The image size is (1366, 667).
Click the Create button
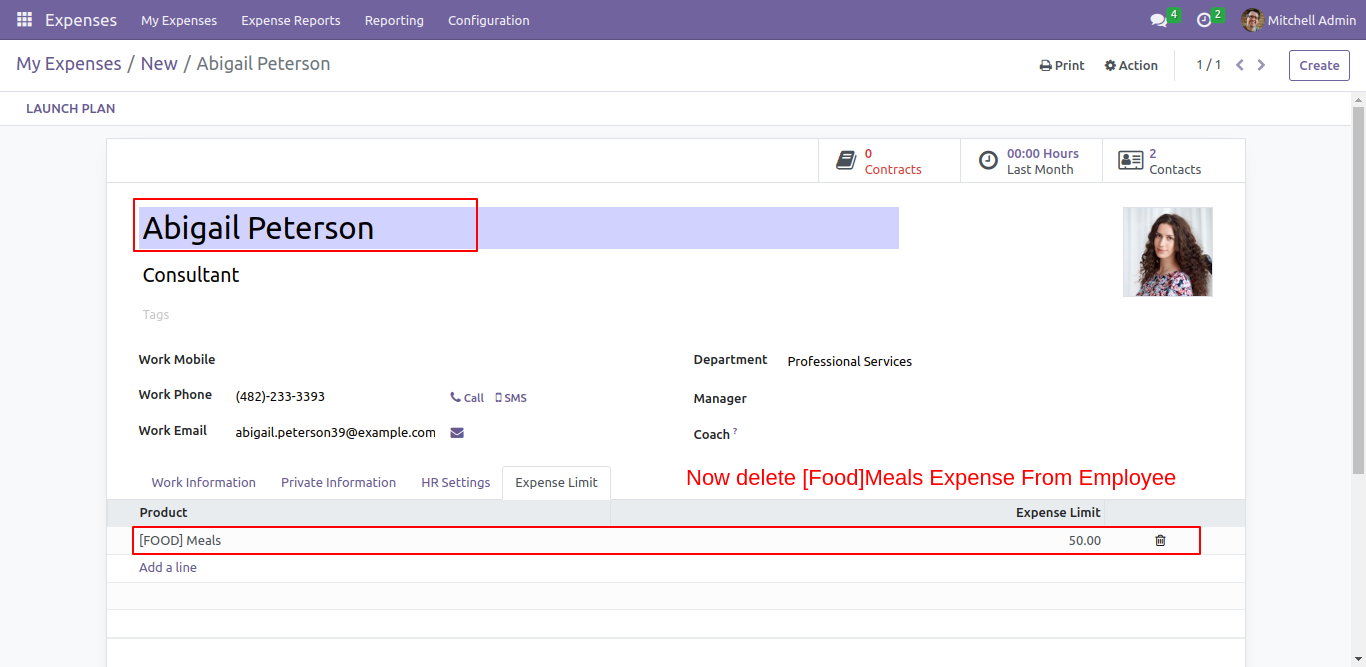tap(1318, 65)
